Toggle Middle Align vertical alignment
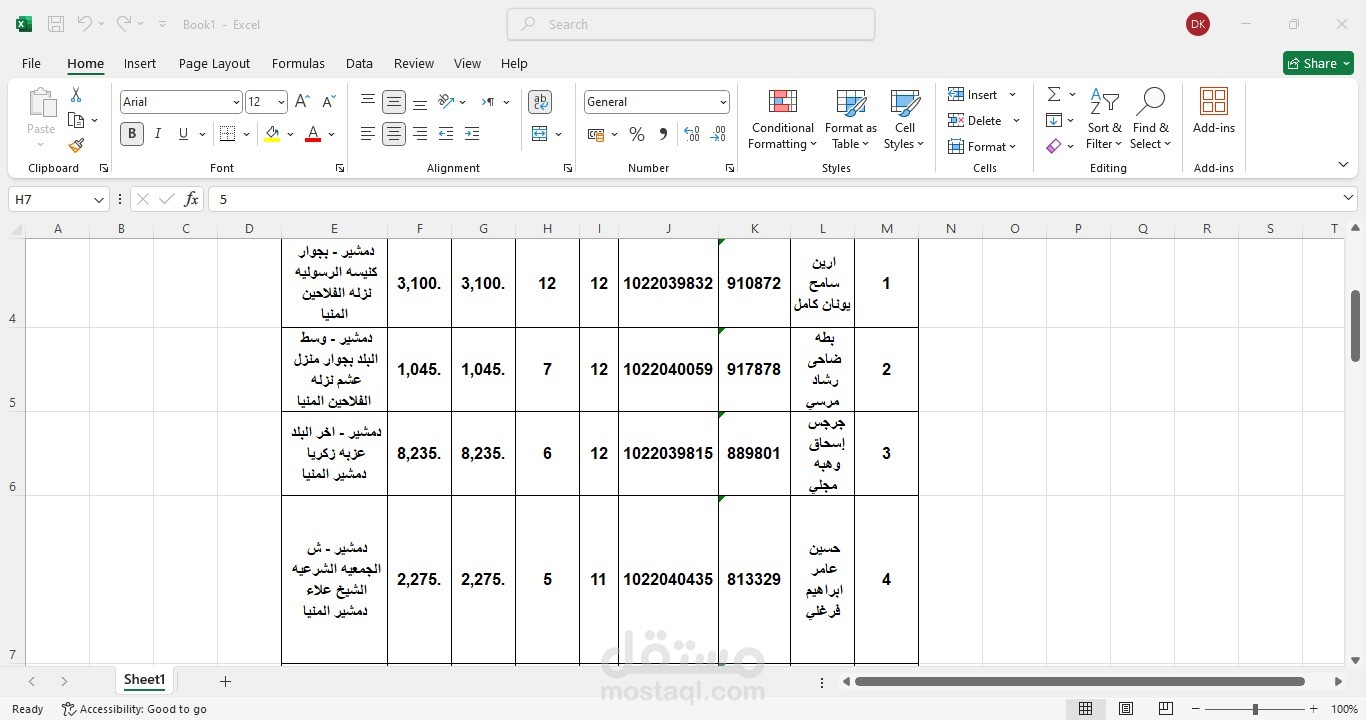Screen dimensions: 1366x720 click(394, 102)
